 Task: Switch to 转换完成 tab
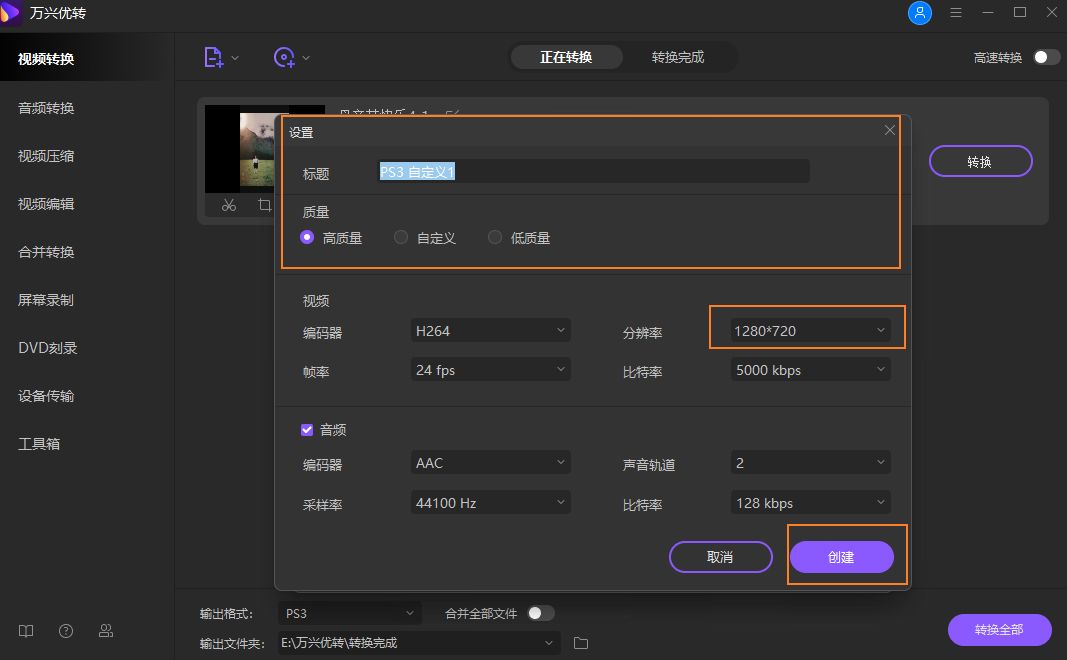point(678,57)
